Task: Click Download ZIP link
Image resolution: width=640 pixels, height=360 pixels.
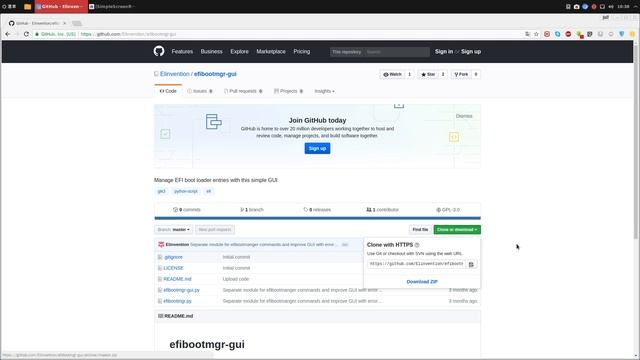Action: click(422, 282)
